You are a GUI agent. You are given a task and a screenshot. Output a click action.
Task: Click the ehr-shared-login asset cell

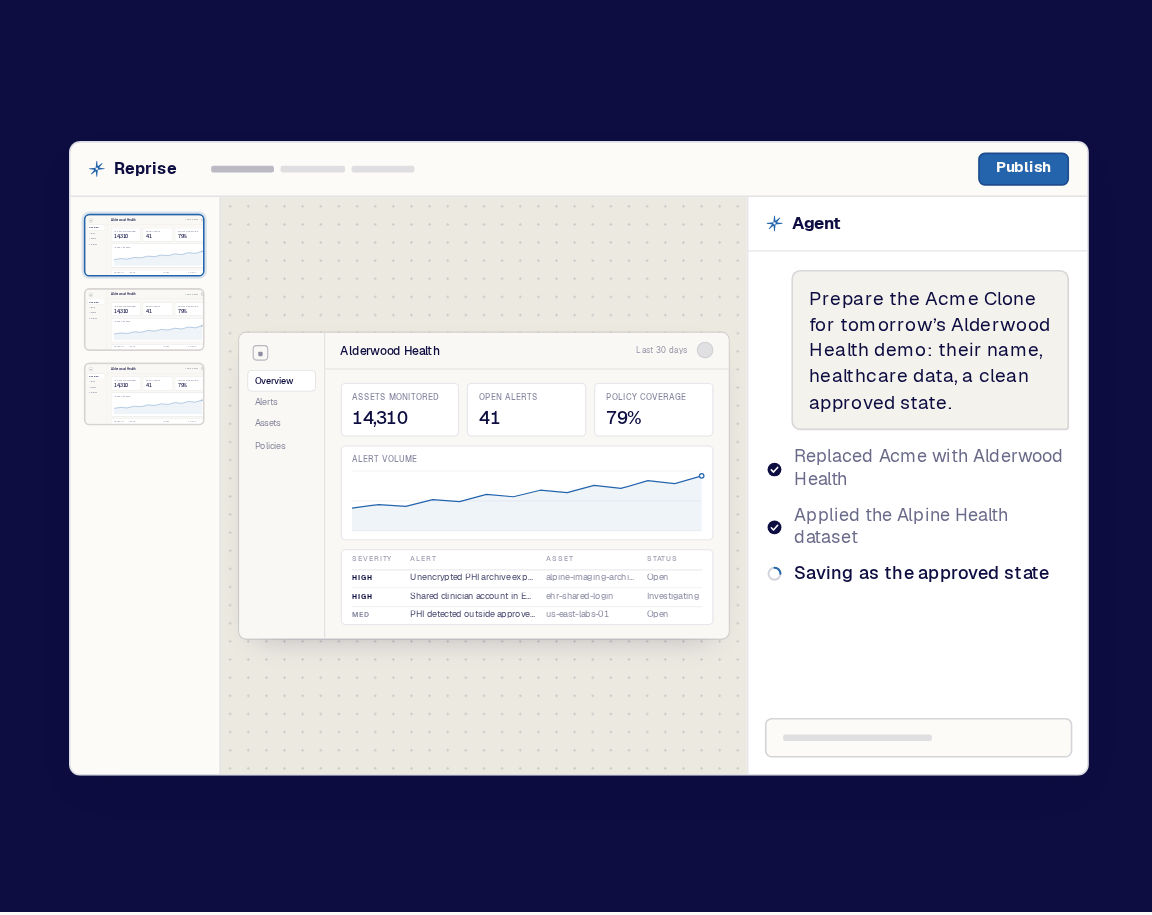(579, 596)
